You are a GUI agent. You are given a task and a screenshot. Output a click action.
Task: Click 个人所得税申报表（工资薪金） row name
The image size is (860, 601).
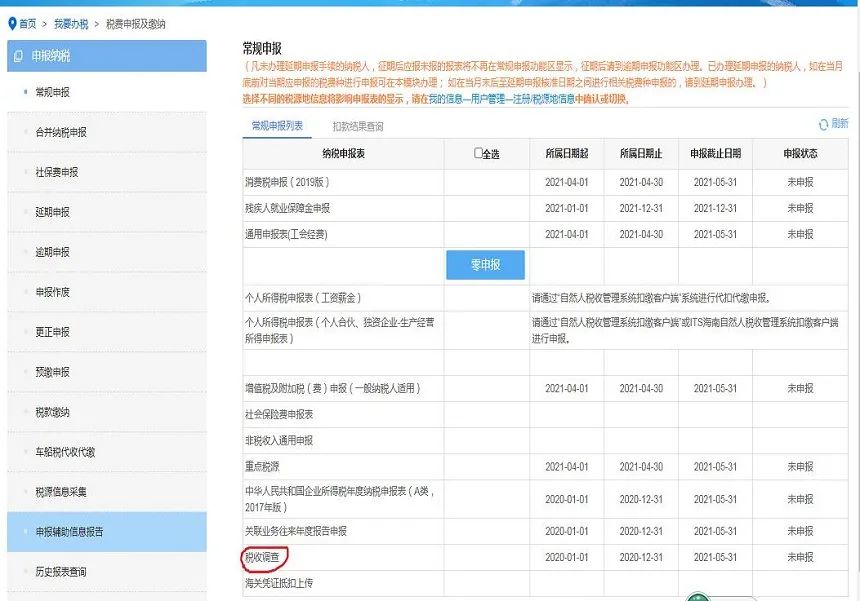tap(303, 298)
